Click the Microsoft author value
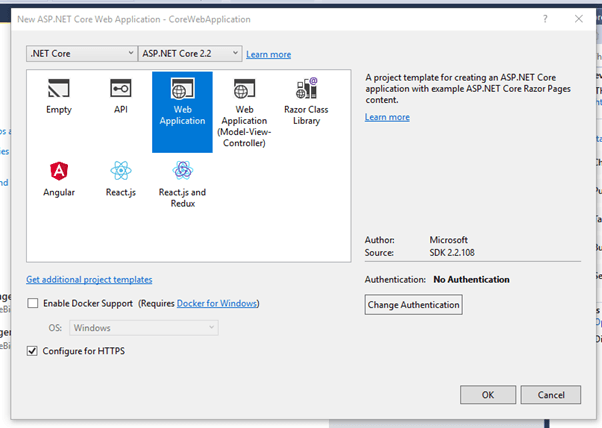 448,240
